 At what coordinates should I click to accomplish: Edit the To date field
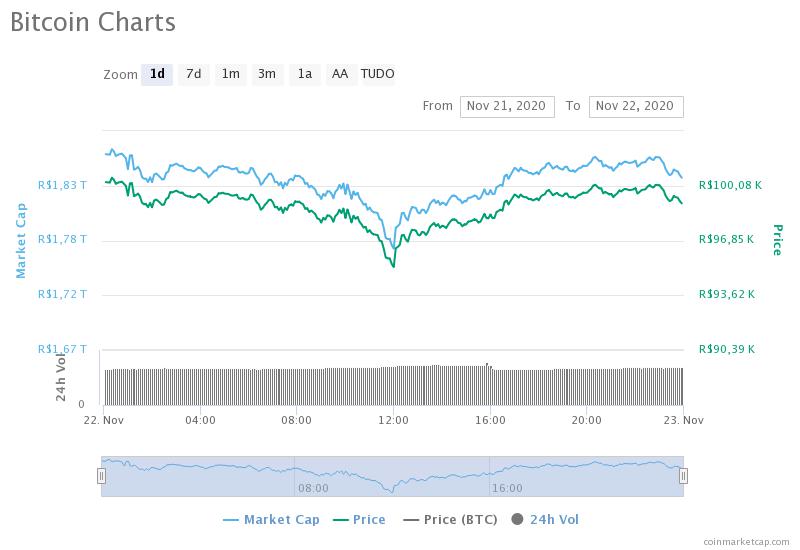click(x=636, y=107)
